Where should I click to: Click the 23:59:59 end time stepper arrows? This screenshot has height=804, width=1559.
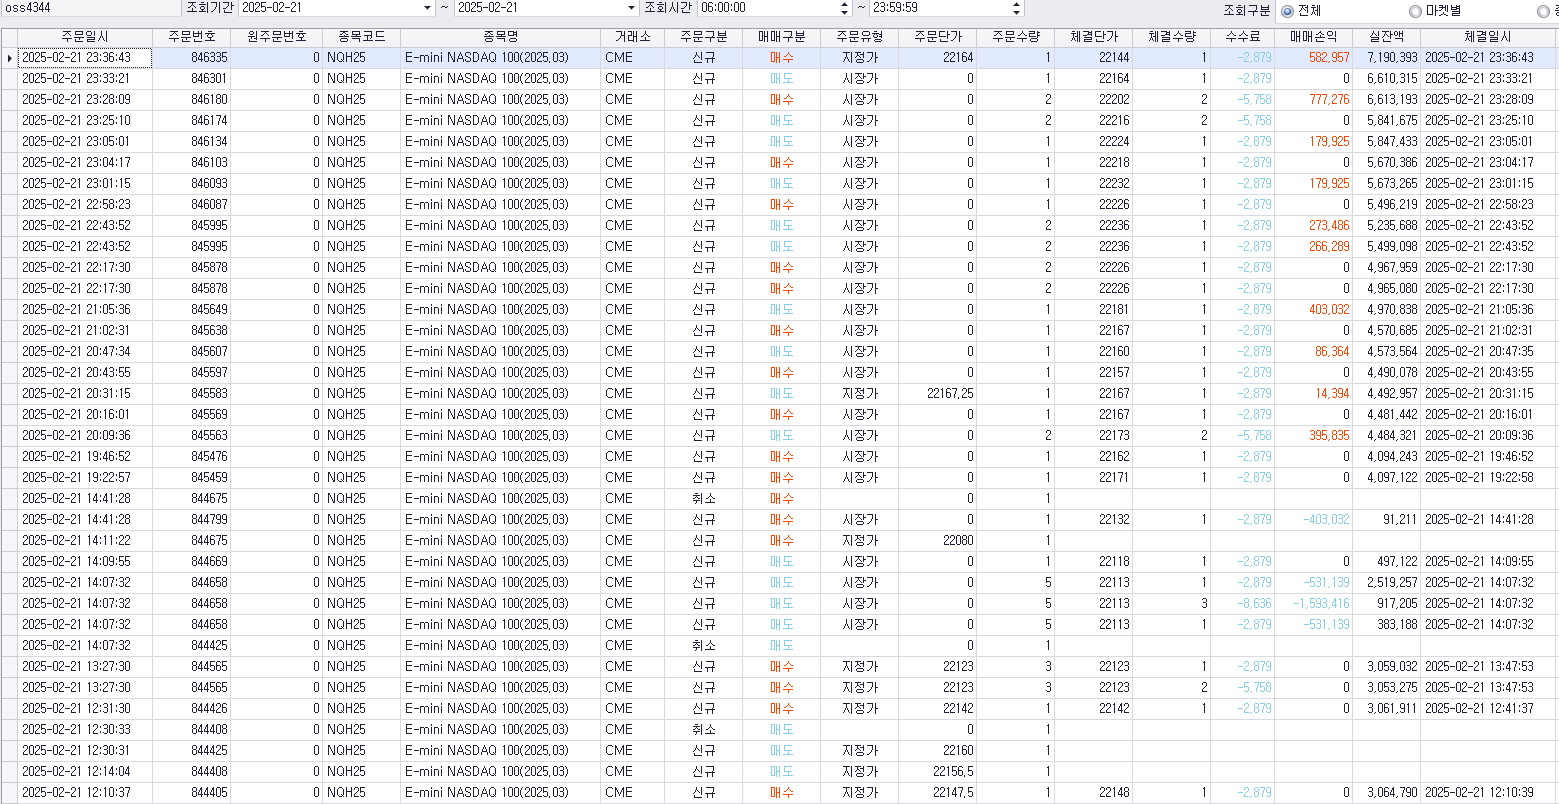[x=1017, y=8]
